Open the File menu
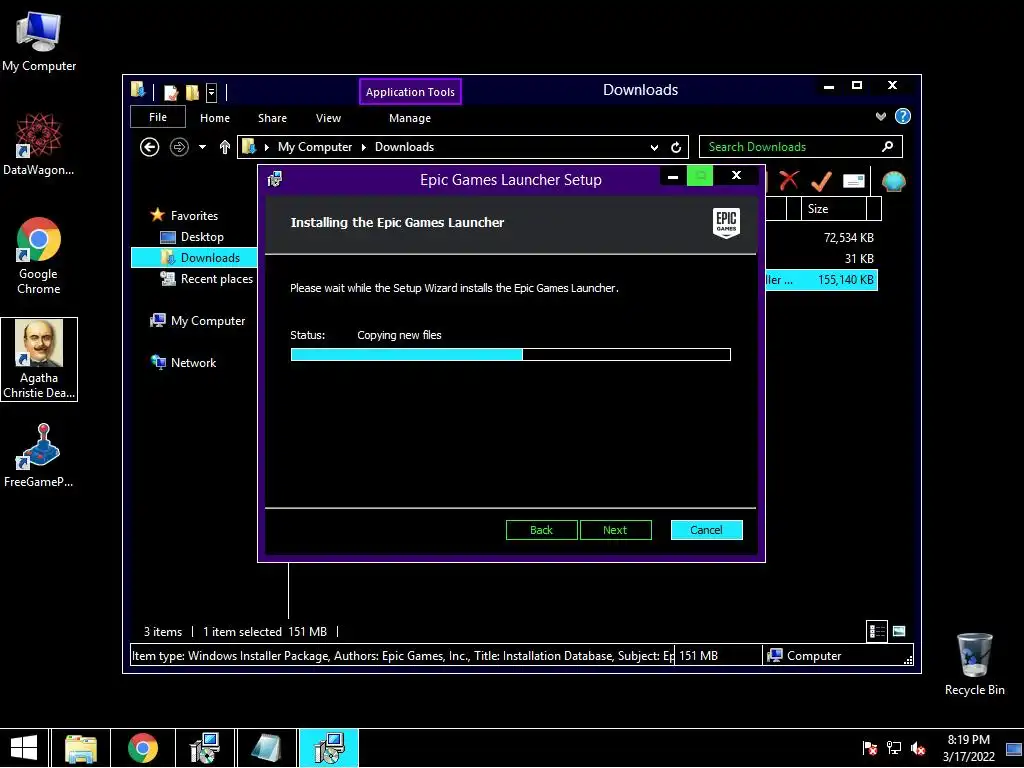The height and width of the screenshot is (768, 1024). tap(158, 117)
